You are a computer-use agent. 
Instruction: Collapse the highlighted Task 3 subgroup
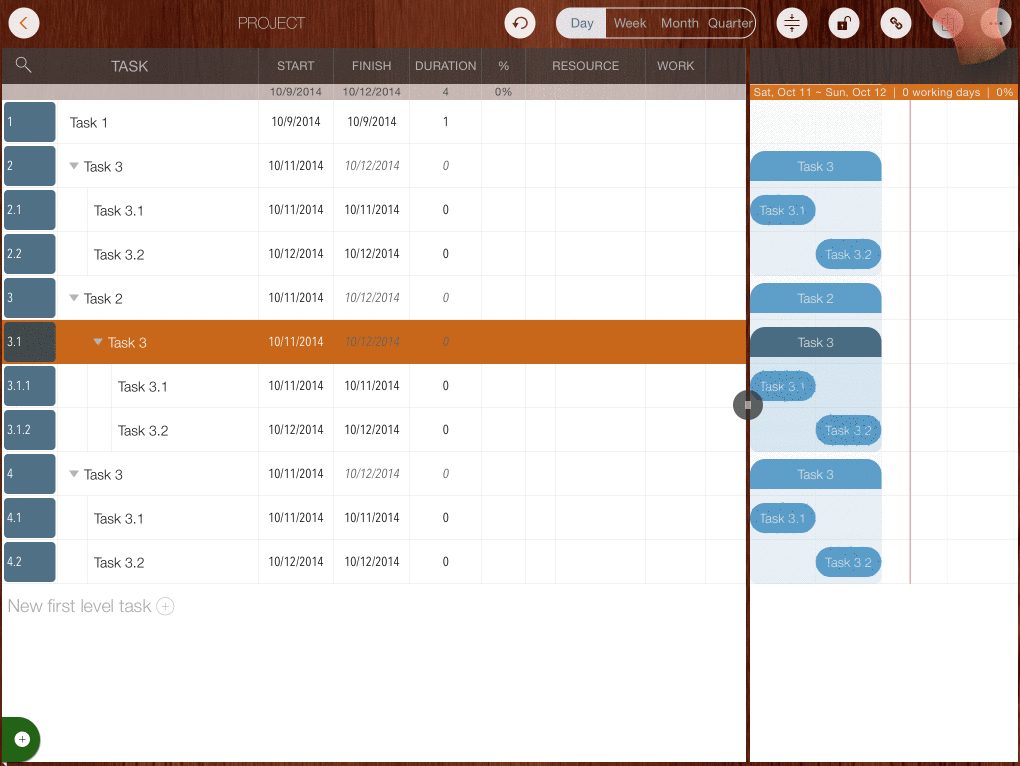point(98,342)
